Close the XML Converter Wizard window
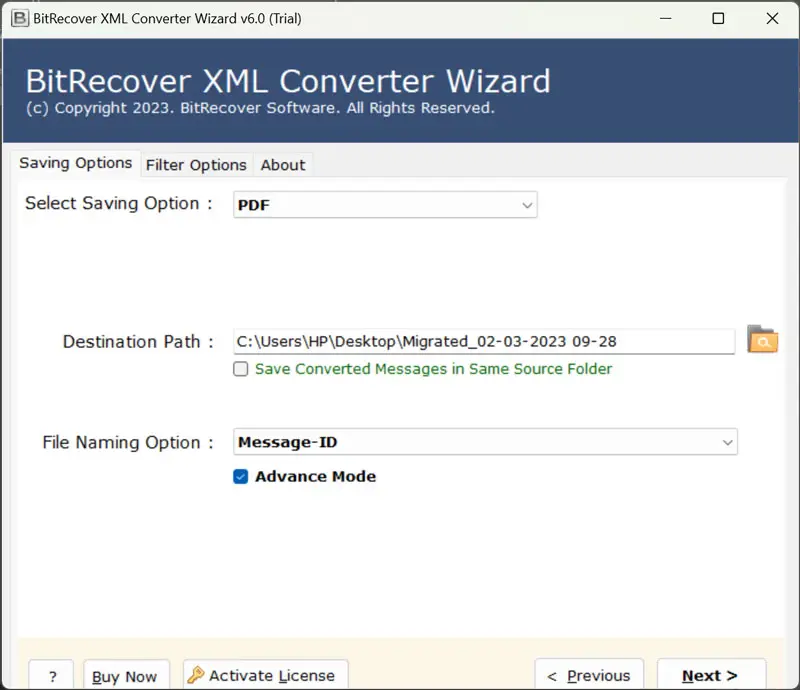Viewport: 800px width, 690px height. coord(772,19)
